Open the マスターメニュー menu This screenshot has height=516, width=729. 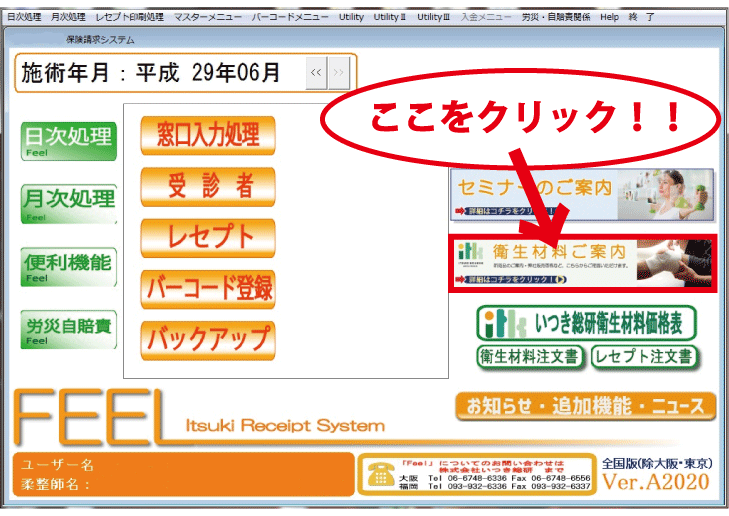pos(207,17)
